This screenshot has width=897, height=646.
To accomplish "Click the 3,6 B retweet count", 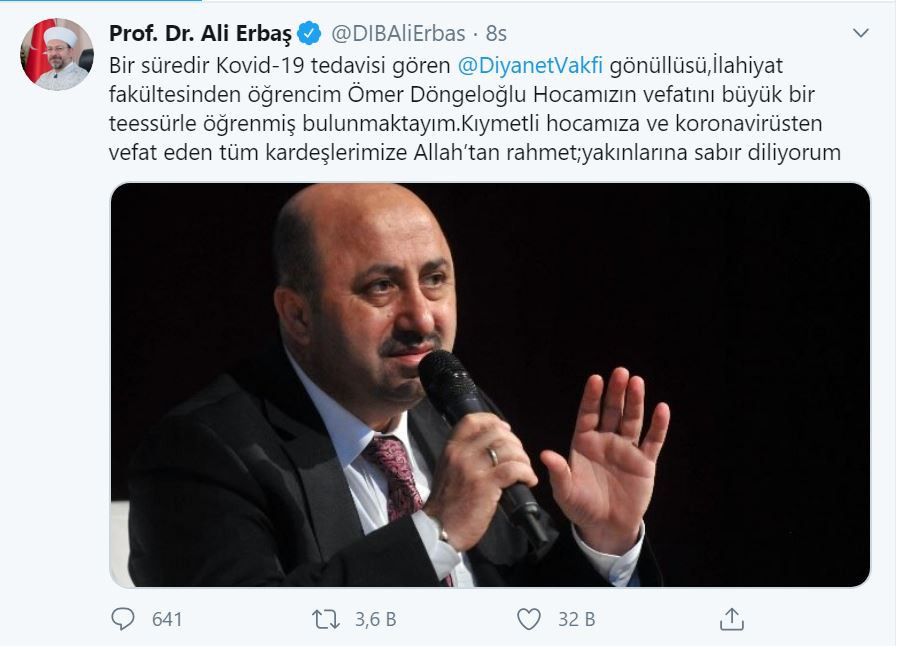I will click(x=375, y=620).
